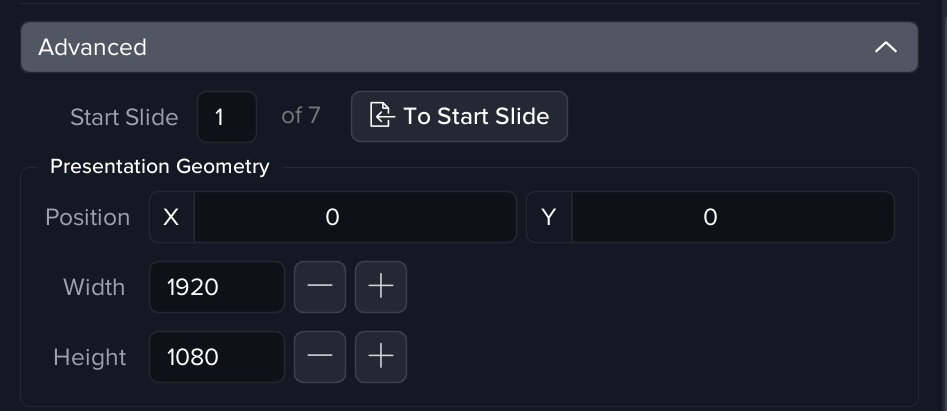Viewport: 947px width, 411px height.
Task: Increase Width with the plus button
Action: click(381, 287)
